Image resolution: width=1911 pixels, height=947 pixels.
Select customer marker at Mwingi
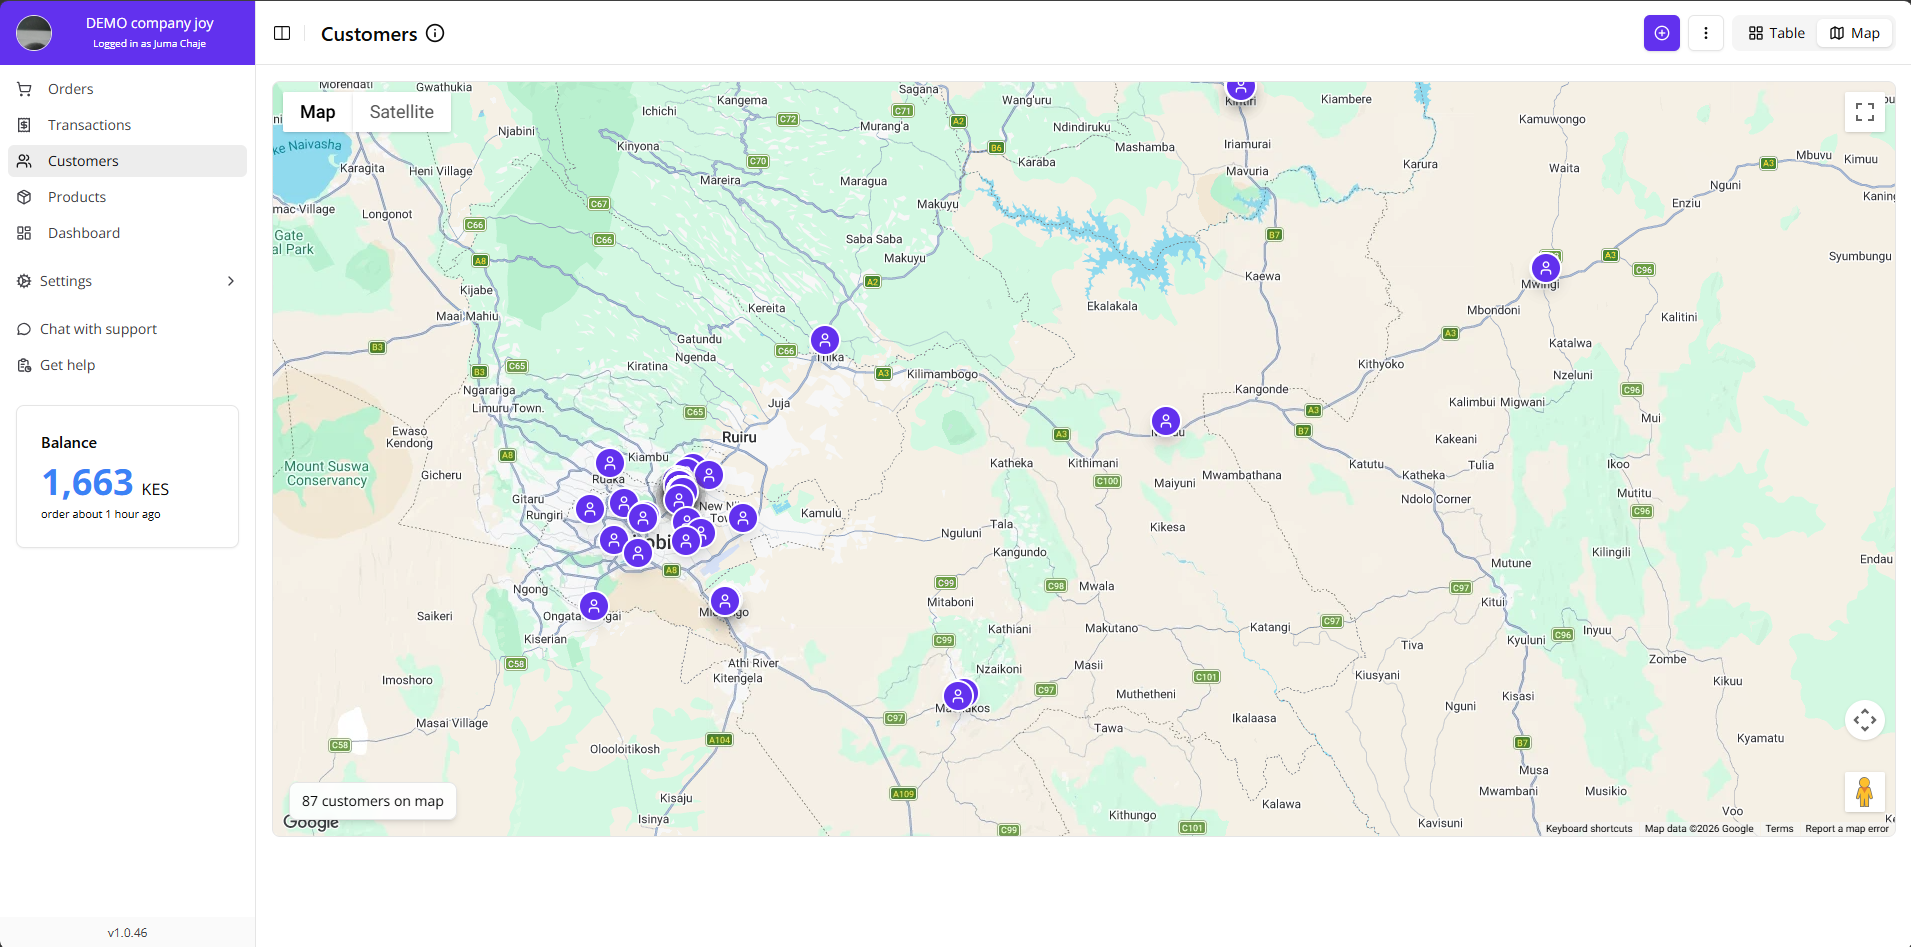[x=1546, y=268]
